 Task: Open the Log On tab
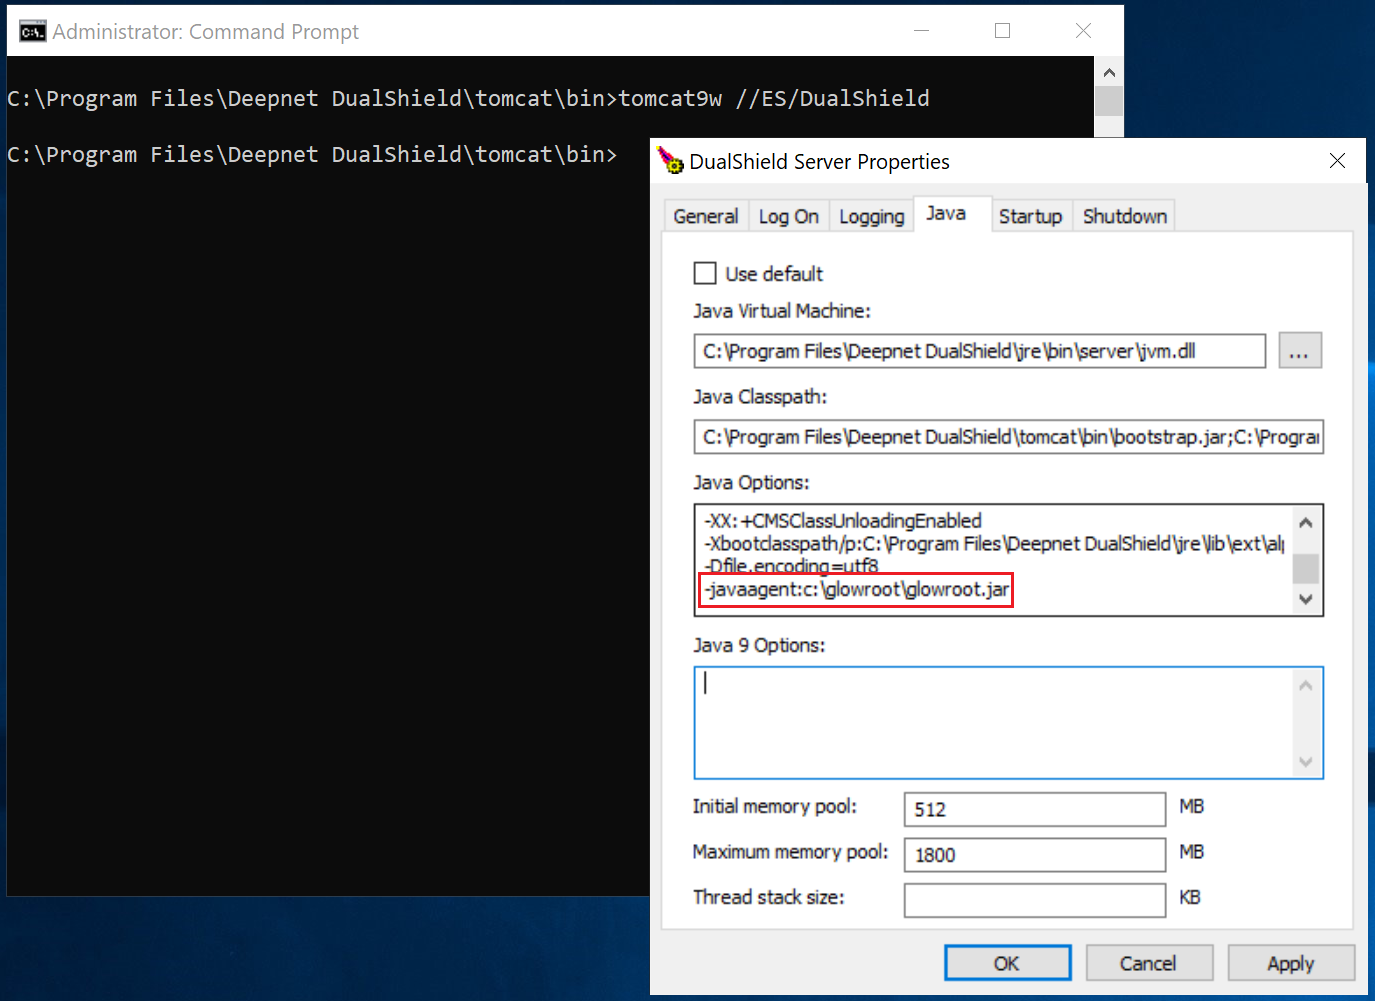[788, 217]
